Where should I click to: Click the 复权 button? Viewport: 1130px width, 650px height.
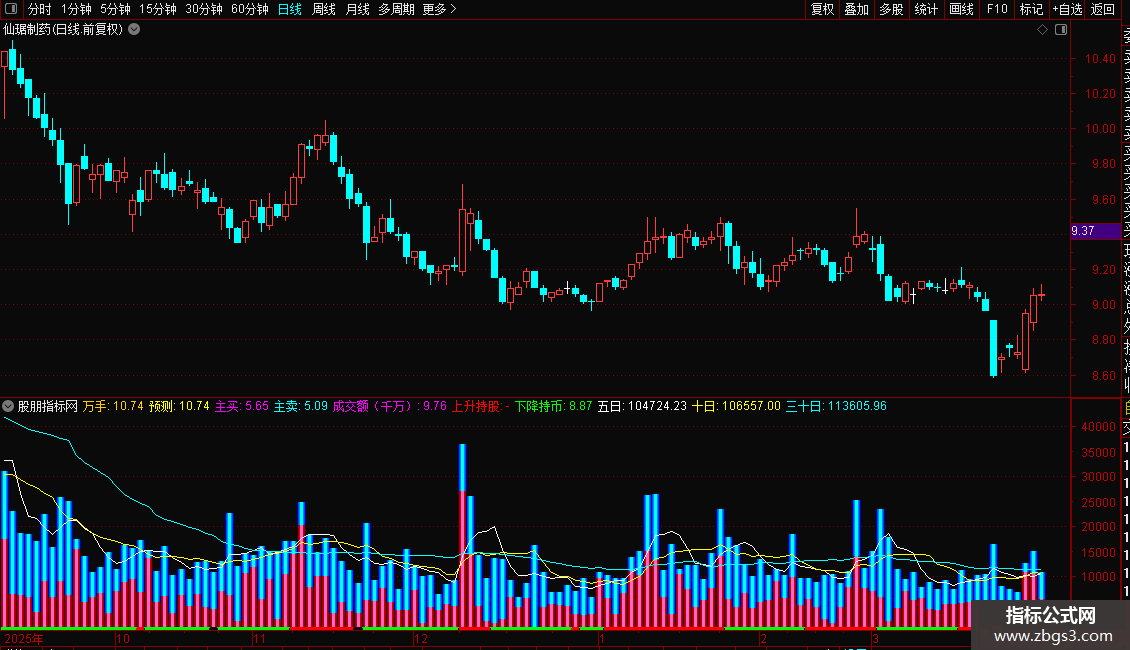coord(822,9)
